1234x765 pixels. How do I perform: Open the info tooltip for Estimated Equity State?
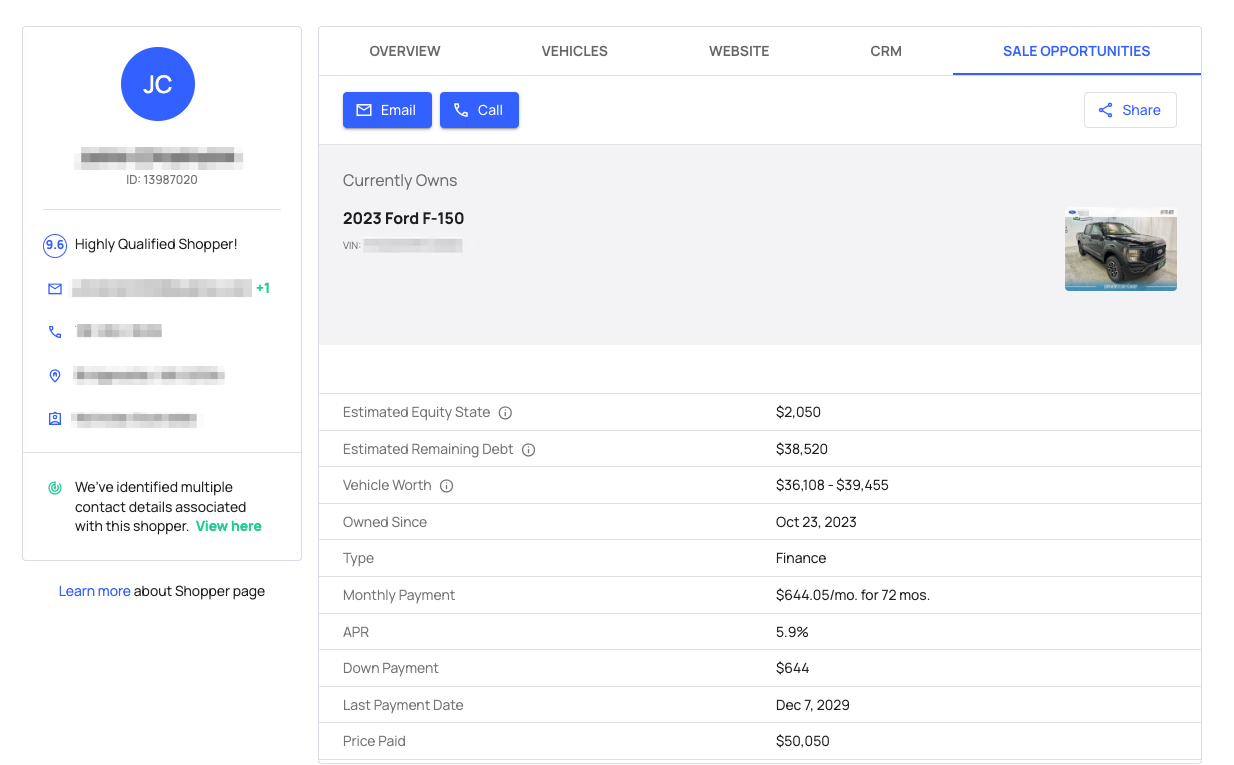[505, 412]
